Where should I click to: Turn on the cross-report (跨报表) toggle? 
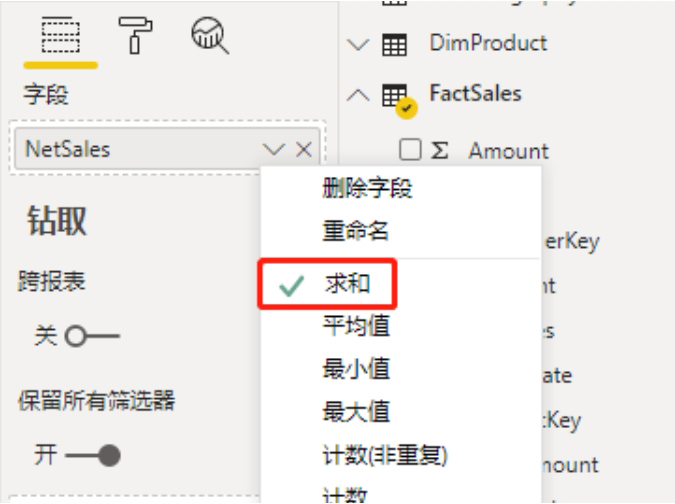92,336
